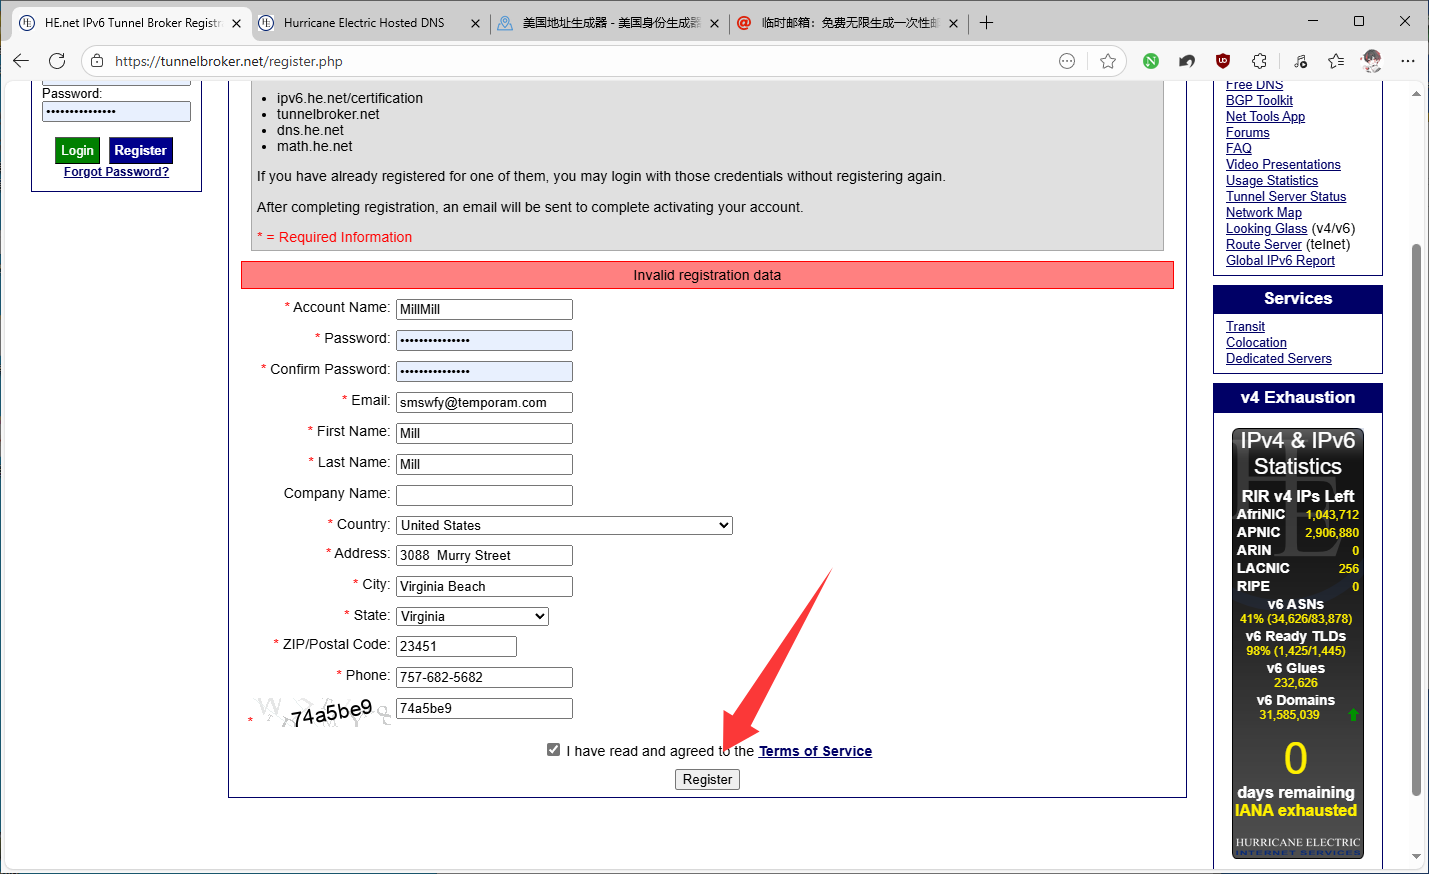
Task: Reload the page with the refresh icon
Action: click(x=57, y=61)
